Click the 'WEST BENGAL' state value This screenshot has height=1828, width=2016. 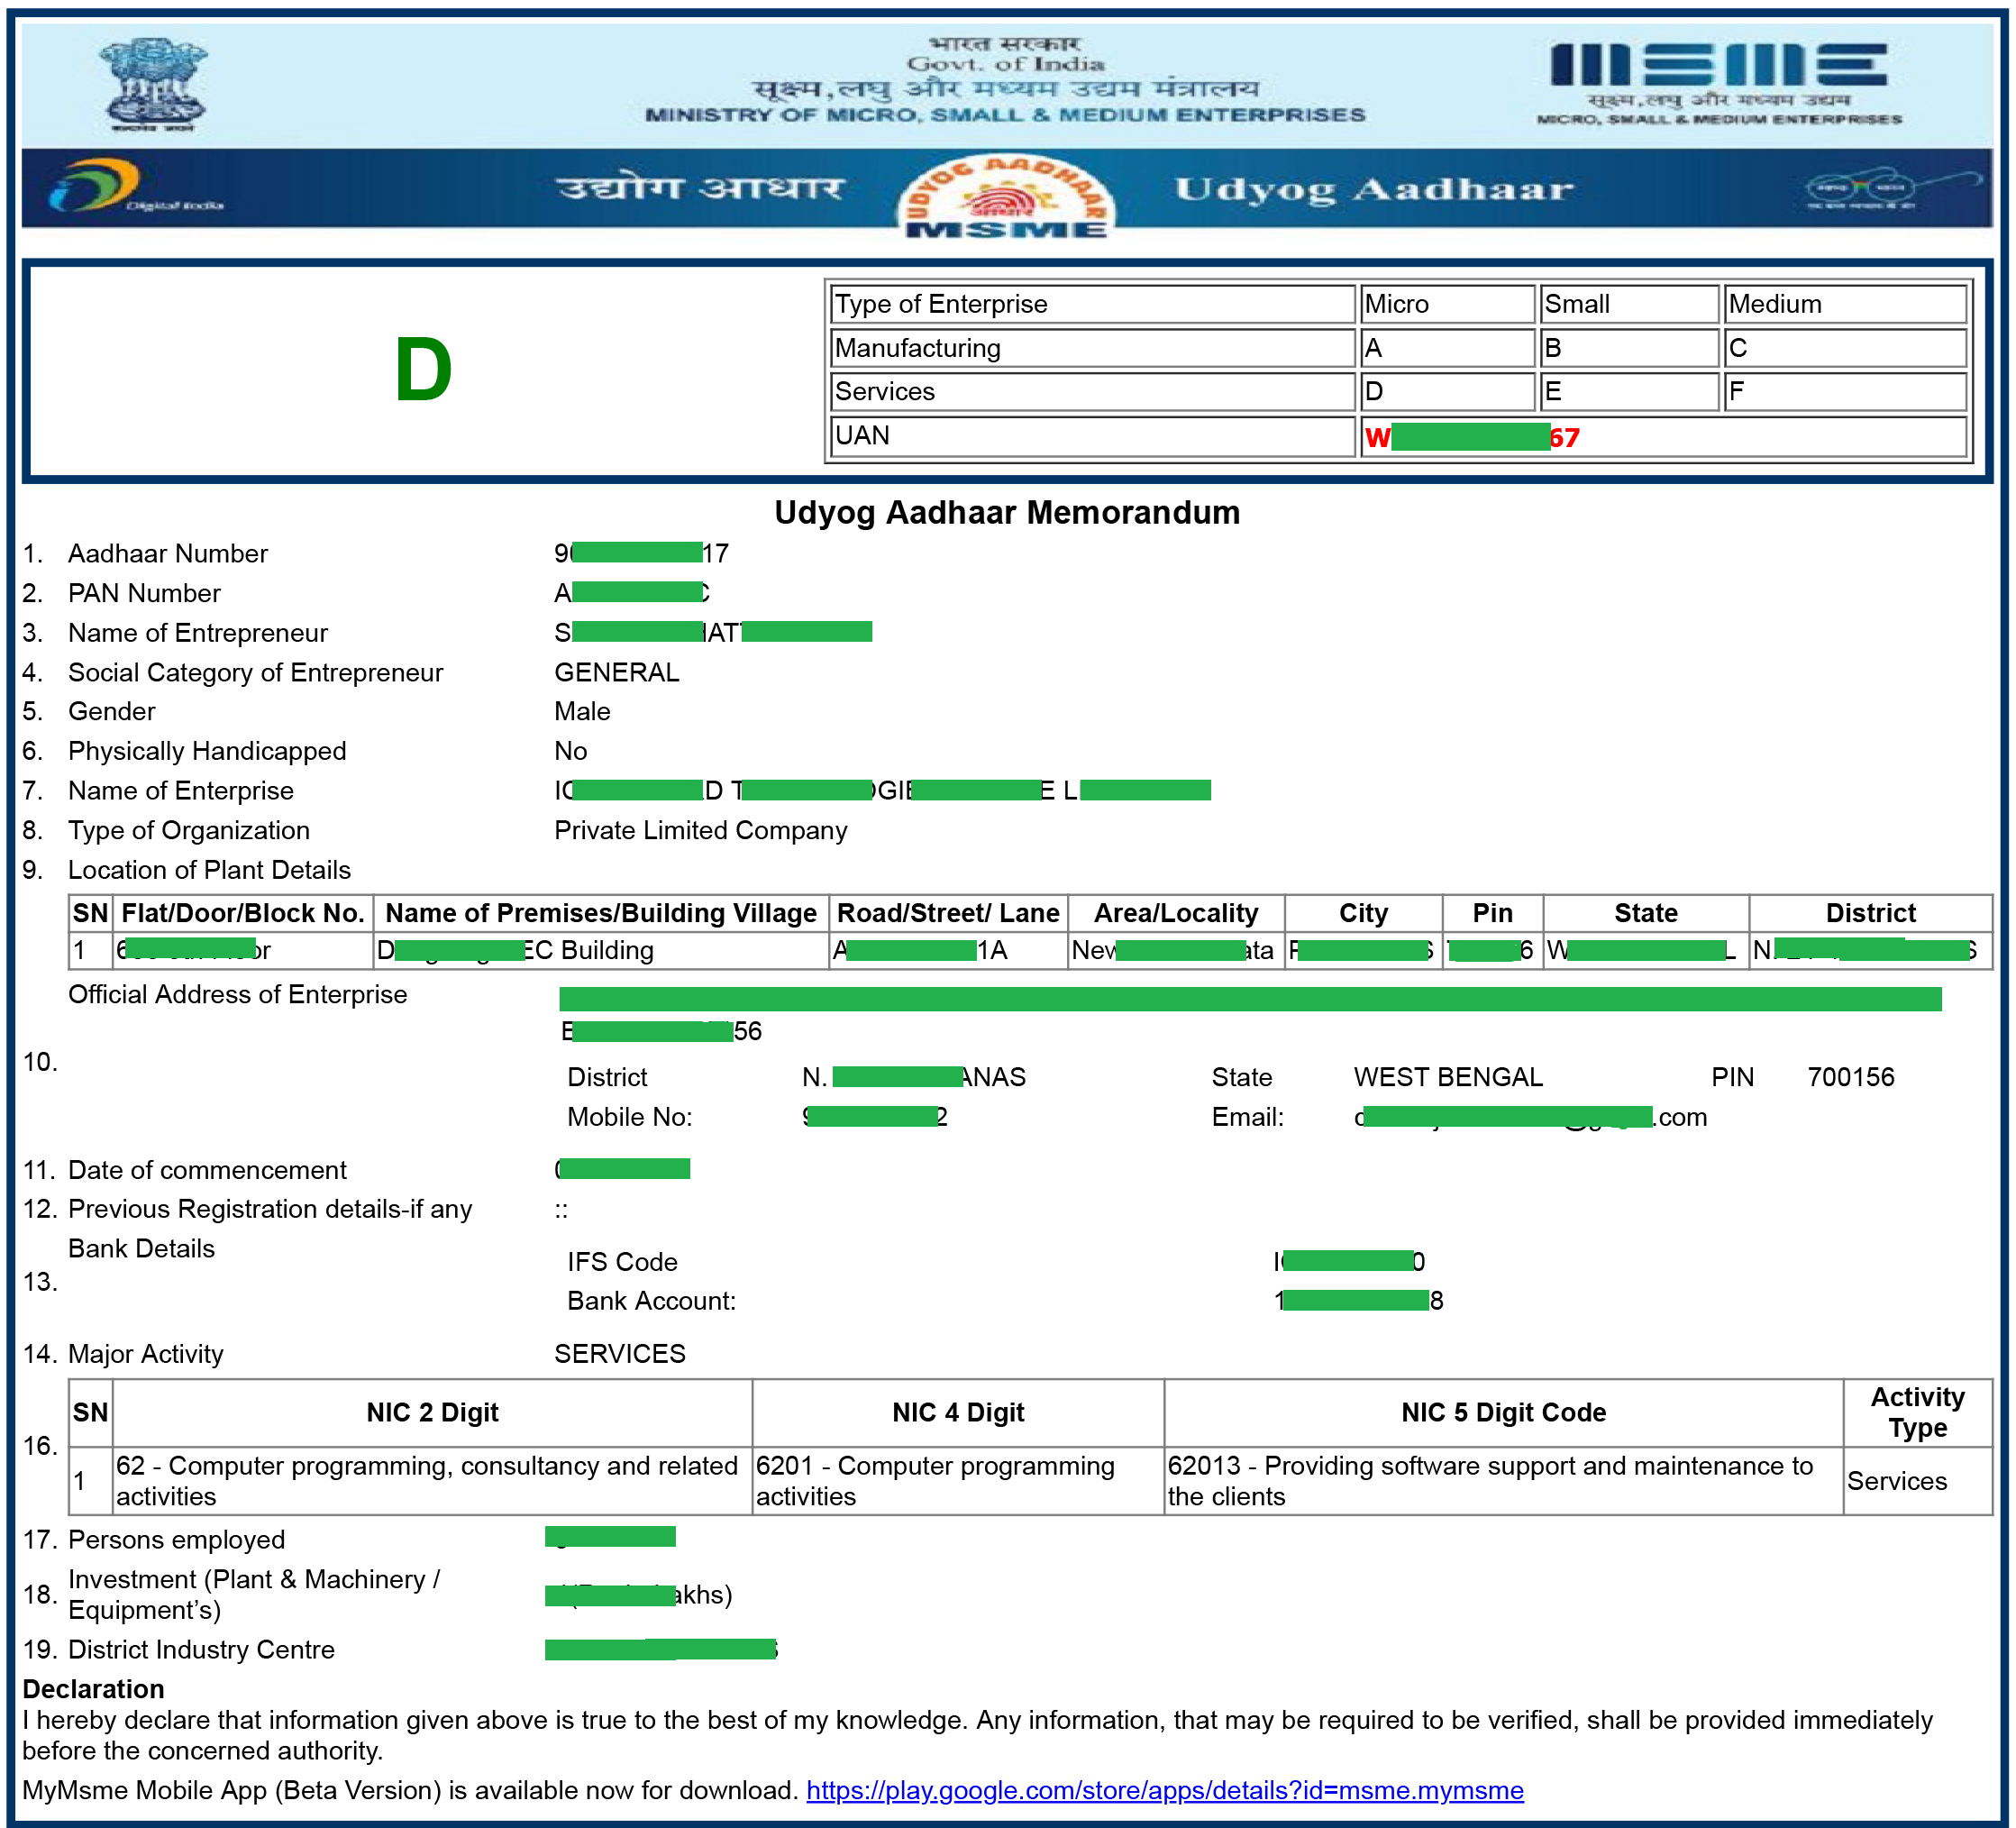1448,1077
